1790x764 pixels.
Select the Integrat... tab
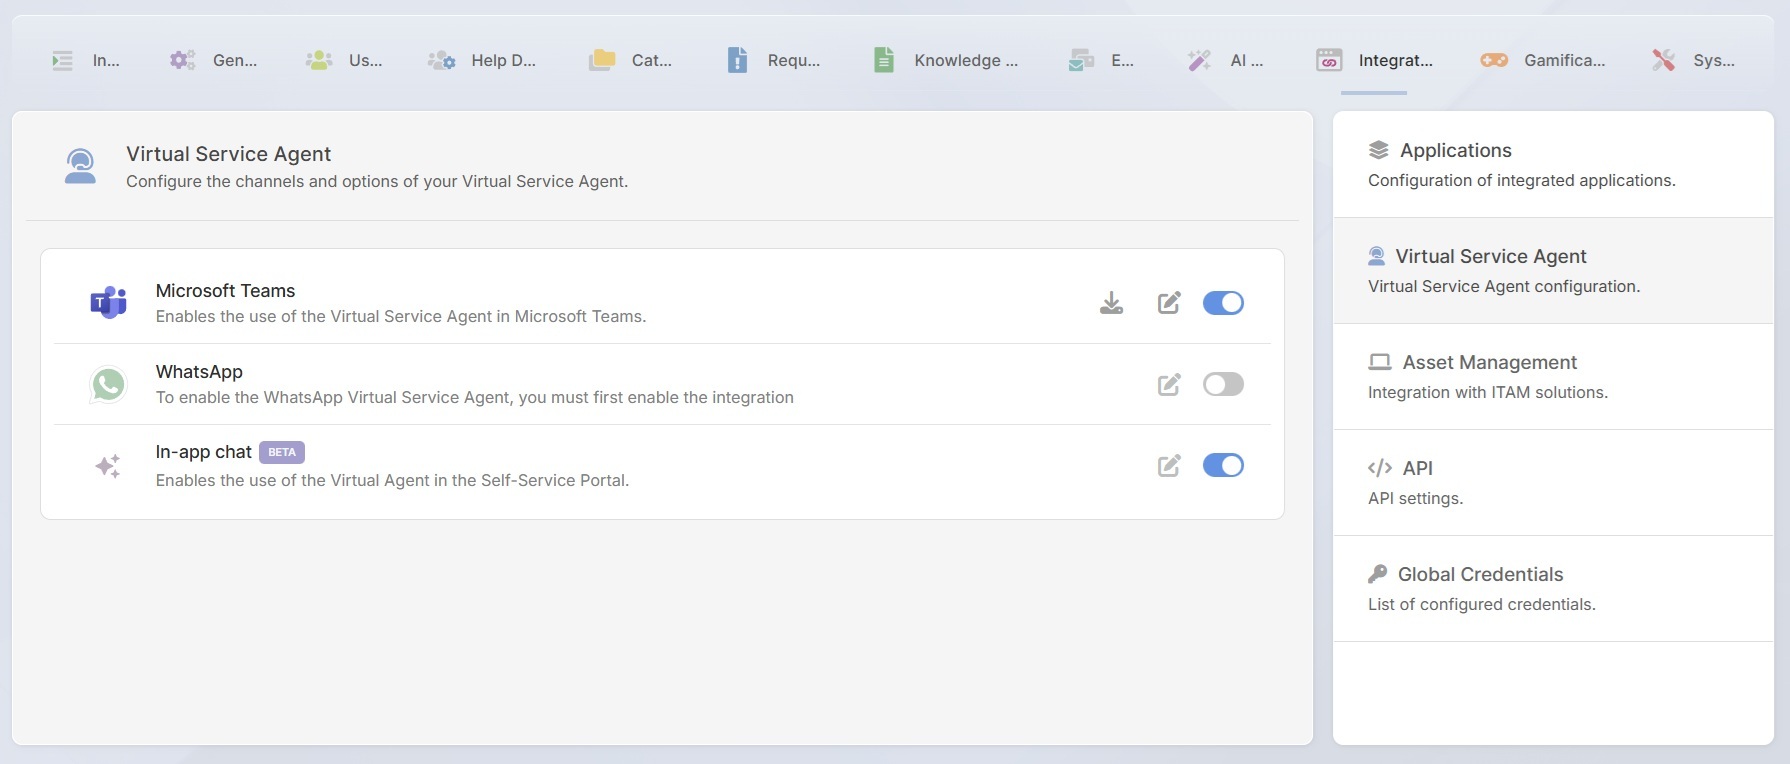click(1374, 60)
